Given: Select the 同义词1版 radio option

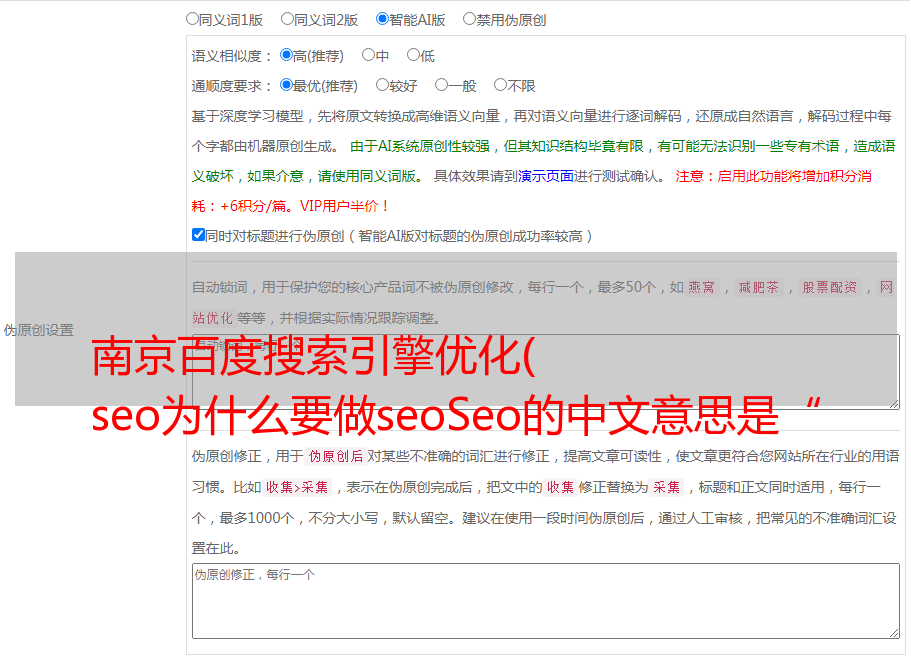Looking at the screenshot, I should tap(192, 19).
